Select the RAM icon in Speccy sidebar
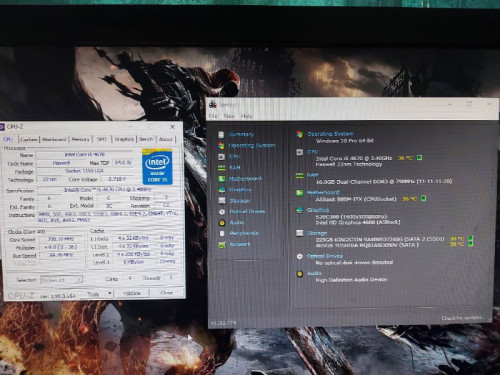This screenshot has height=375, width=500. coord(222,168)
